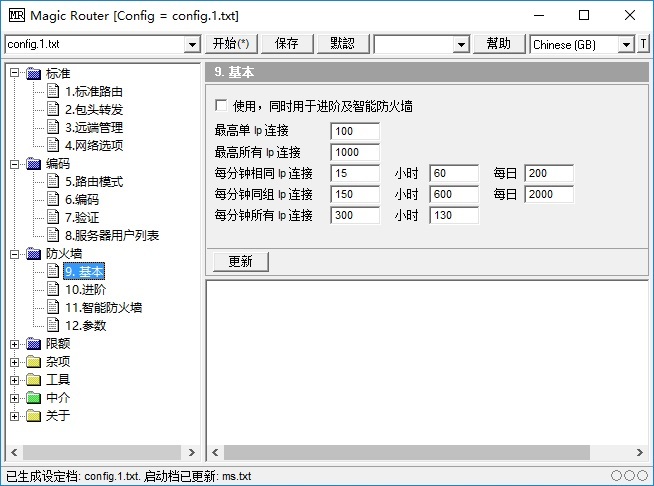Image resolution: width=654 pixels, height=486 pixels.
Task: Click the output panel horizontal scrollbar thumb
Action: click(x=407, y=452)
